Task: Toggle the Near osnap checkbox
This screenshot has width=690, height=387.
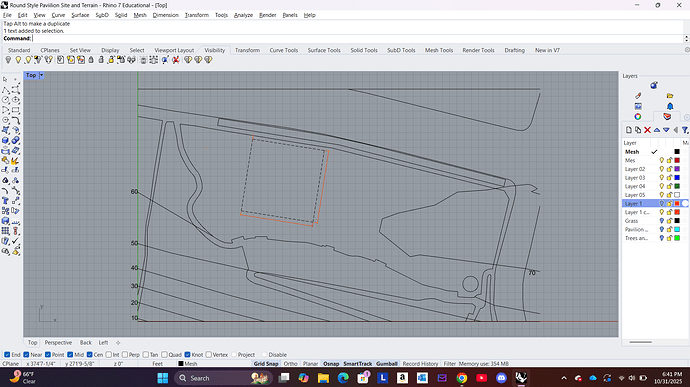Action: [26, 354]
